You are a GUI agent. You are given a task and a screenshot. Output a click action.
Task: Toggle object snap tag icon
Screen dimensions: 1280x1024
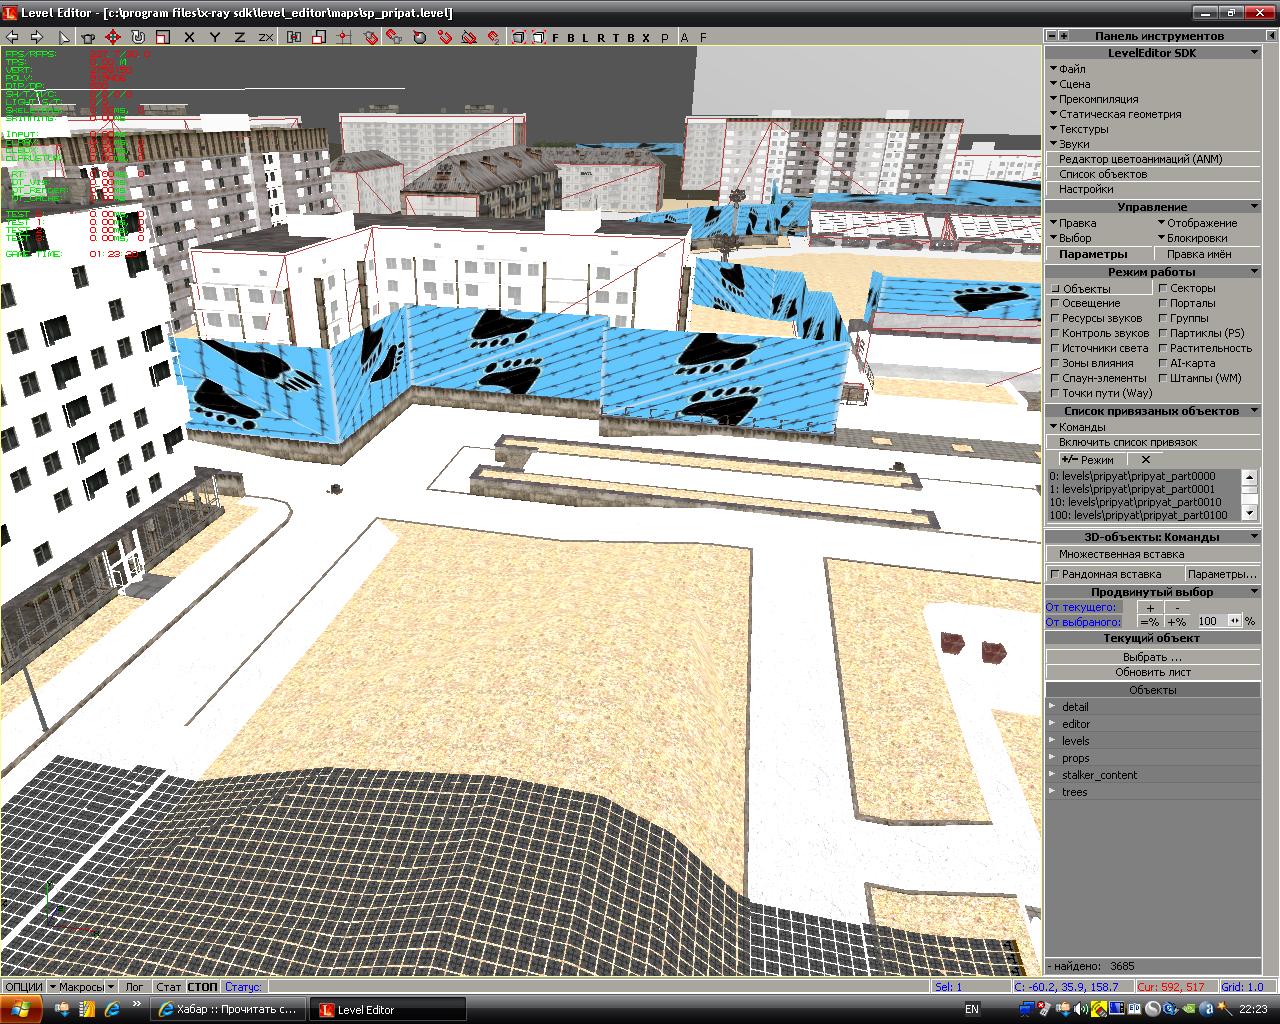click(x=370, y=37)
